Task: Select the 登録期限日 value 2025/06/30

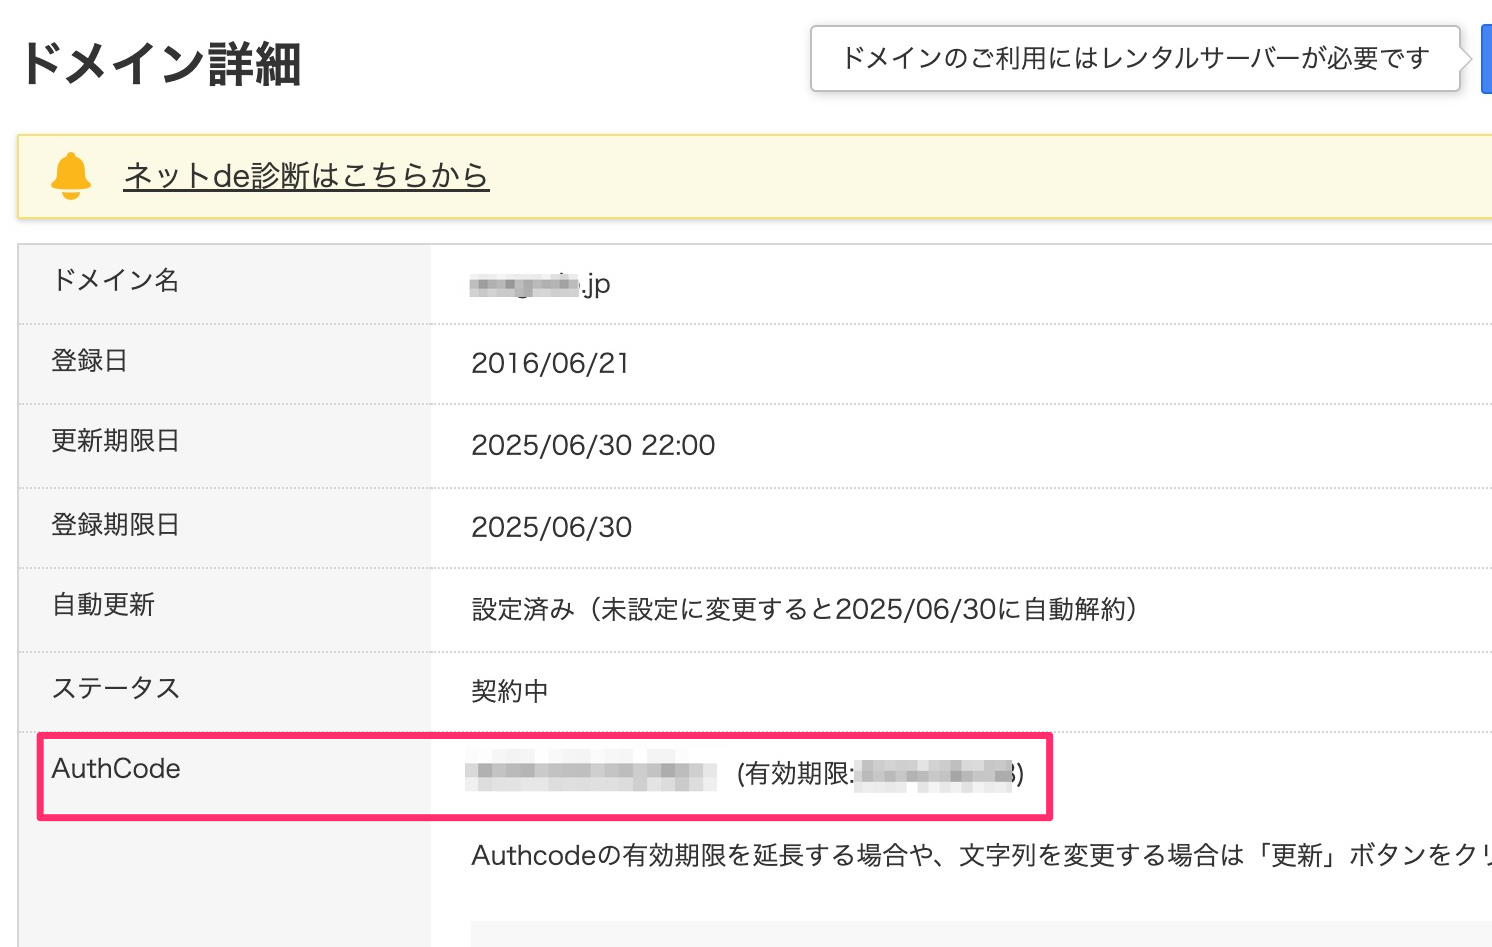Action: tap(551, 526)
